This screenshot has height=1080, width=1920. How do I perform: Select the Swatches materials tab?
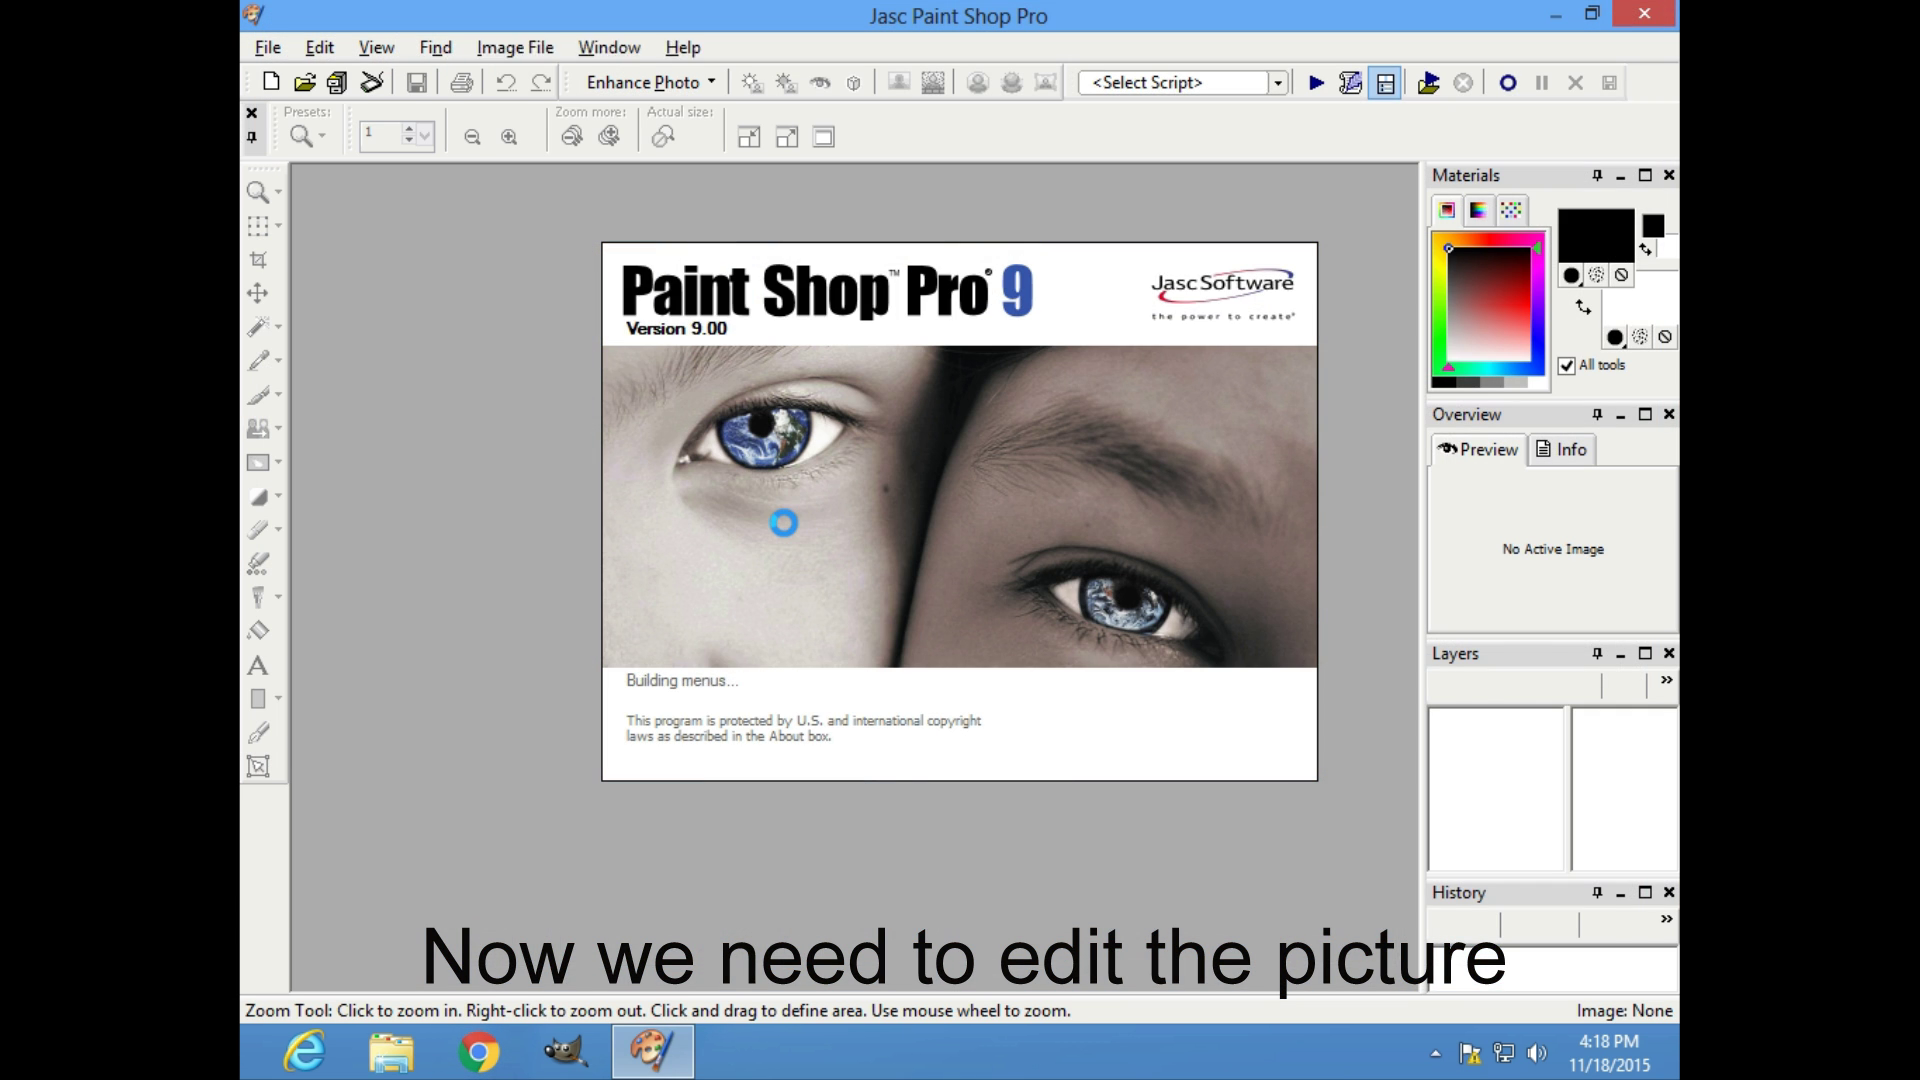[1511, 210]
